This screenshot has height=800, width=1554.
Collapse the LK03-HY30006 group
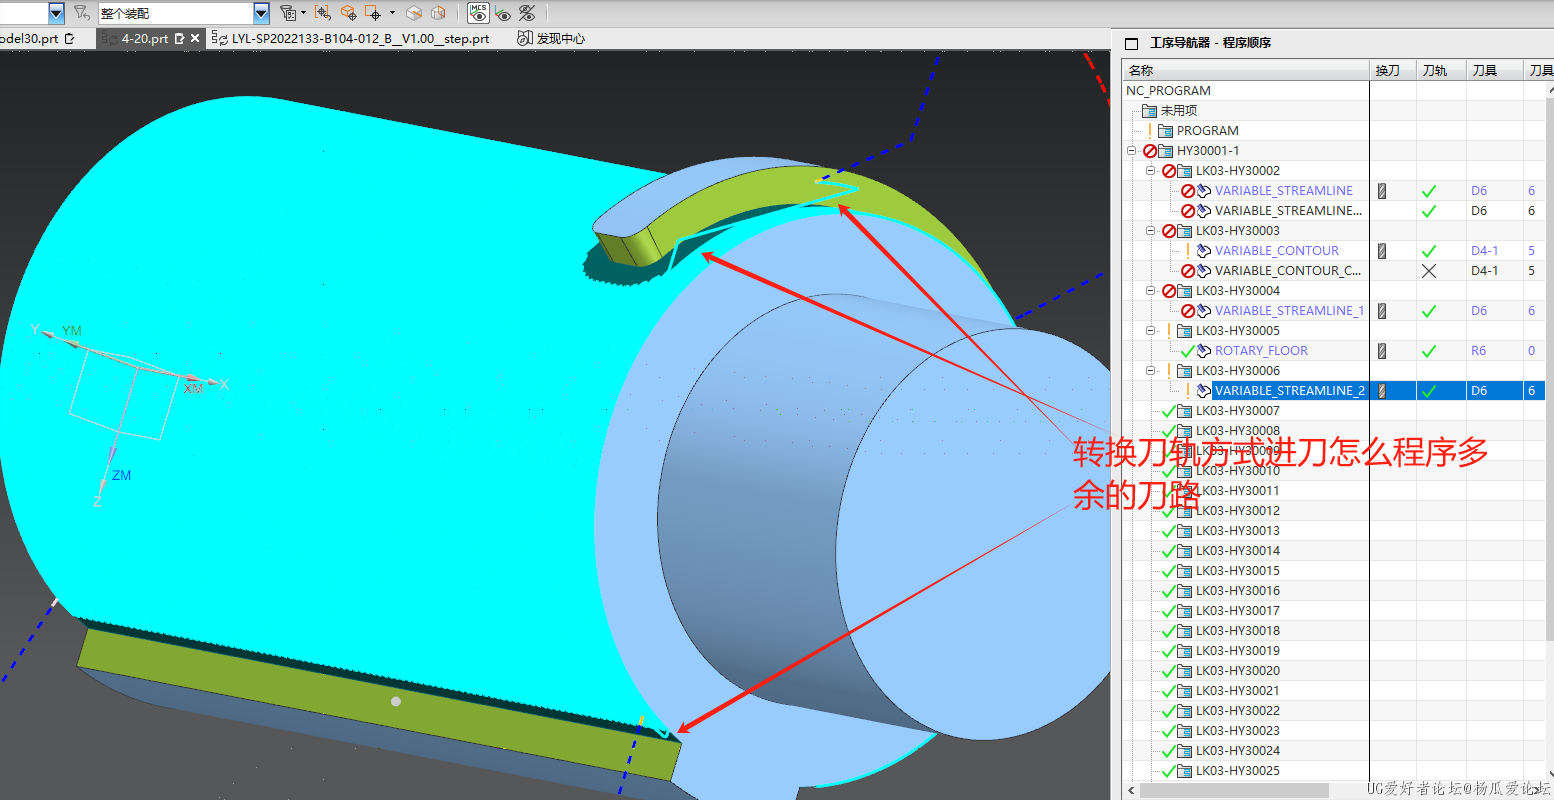[1151, 371]
